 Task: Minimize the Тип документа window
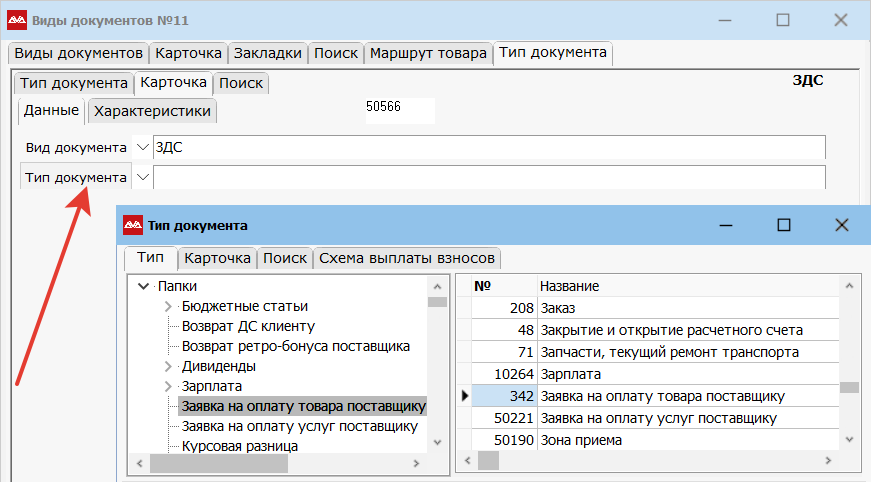coord(725,225)
